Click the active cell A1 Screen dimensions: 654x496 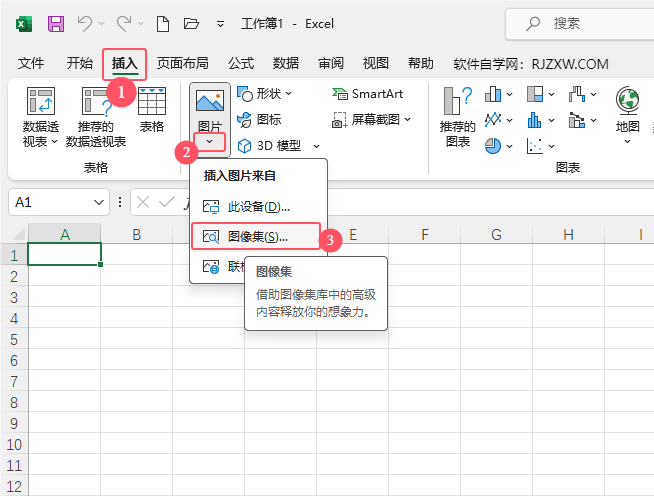[x=65, y=254]
